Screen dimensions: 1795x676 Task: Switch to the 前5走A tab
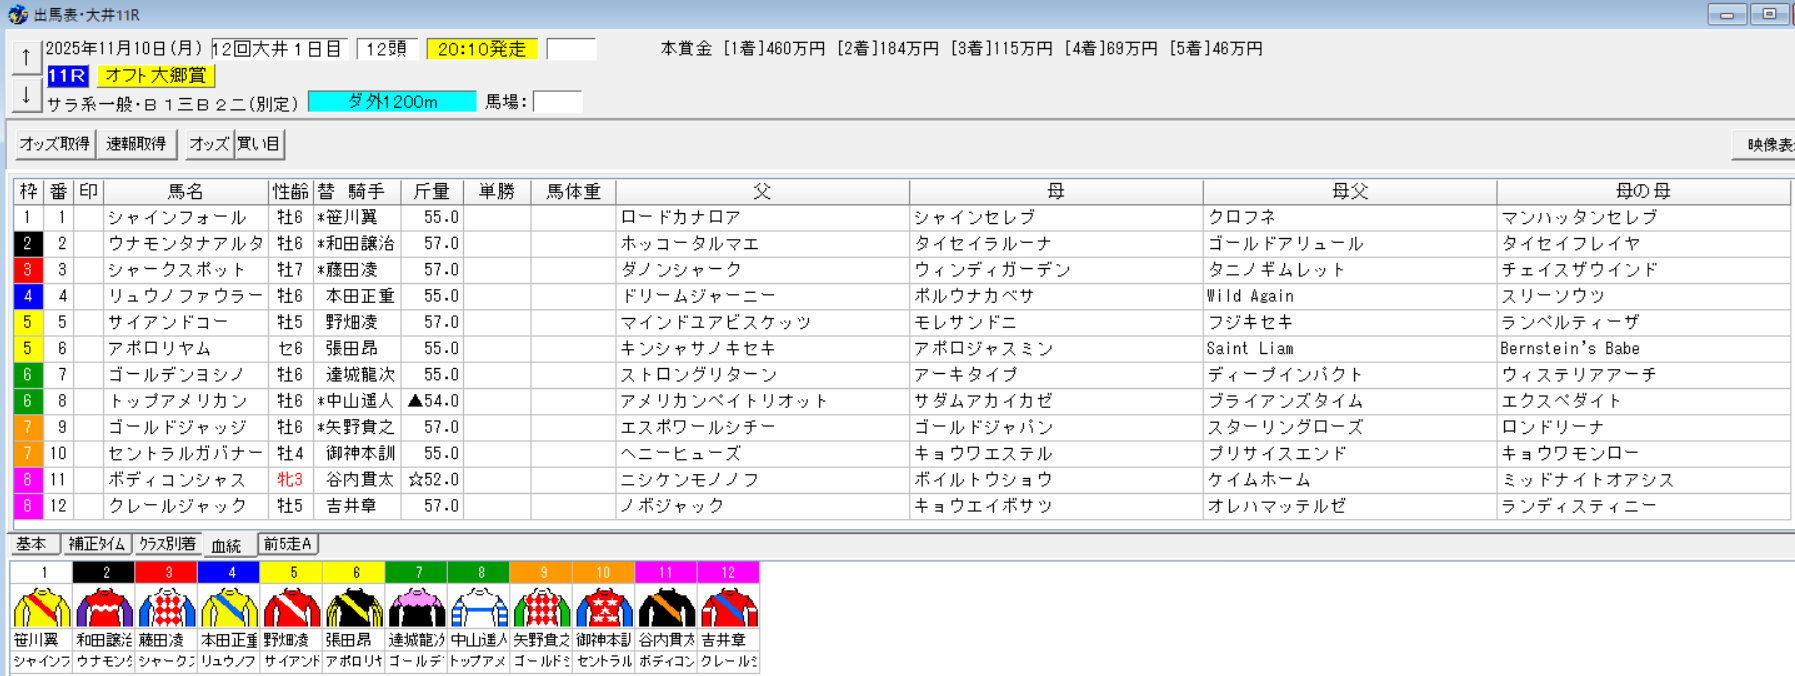(288, 544)
